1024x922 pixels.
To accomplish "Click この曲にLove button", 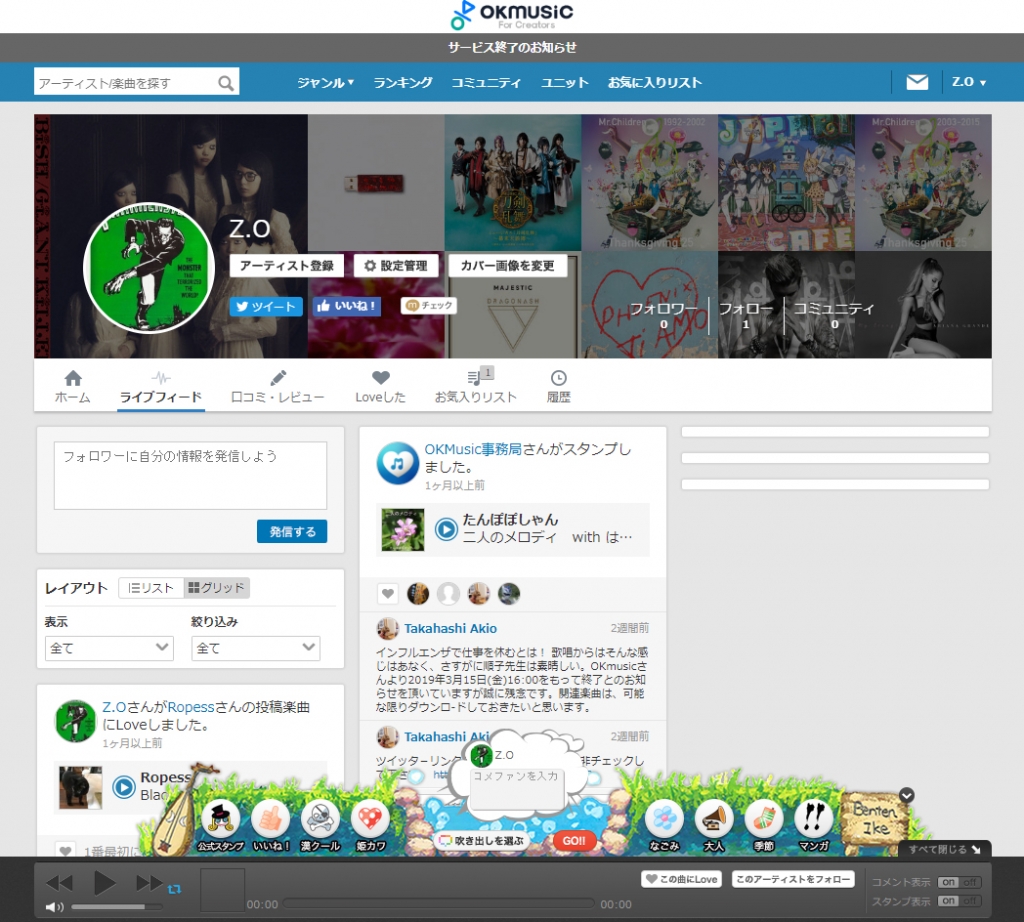I will 682,879.
